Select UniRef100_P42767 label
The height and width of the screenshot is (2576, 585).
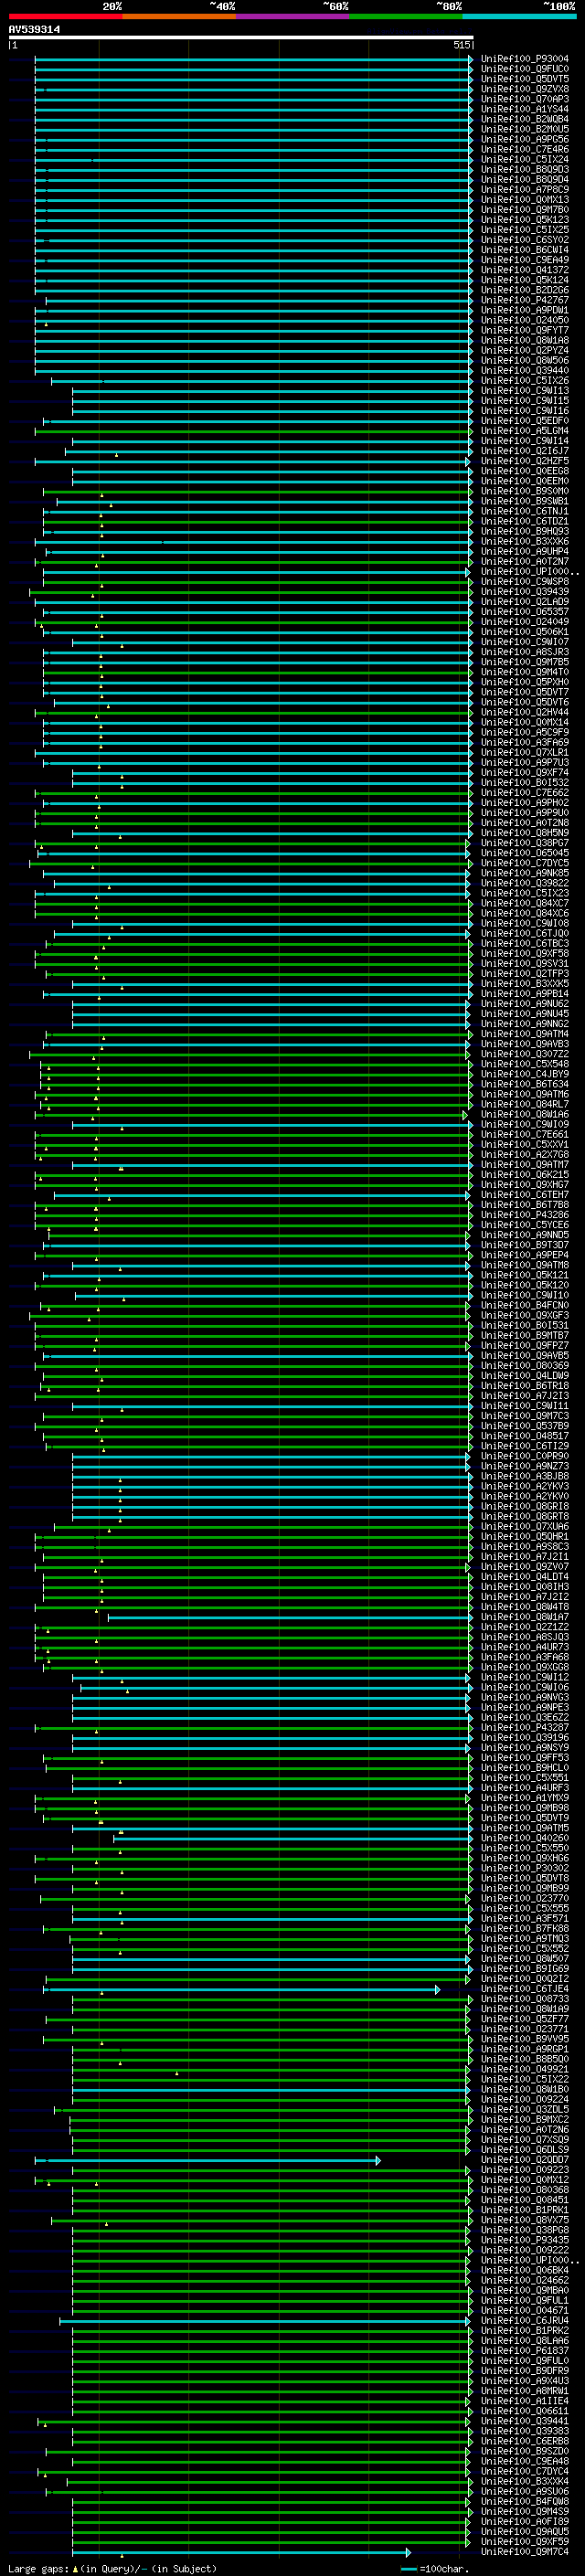tap(525, 301)
